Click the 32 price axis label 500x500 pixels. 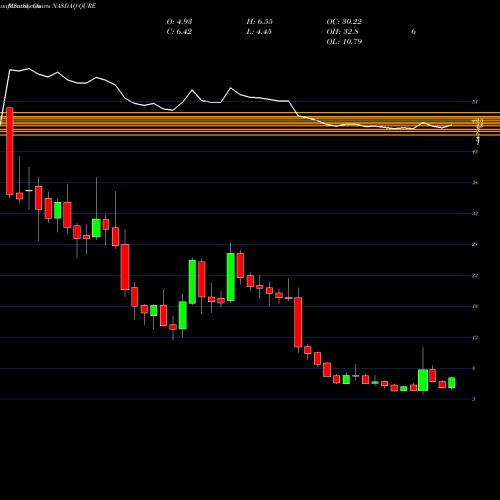coord(475,213)
